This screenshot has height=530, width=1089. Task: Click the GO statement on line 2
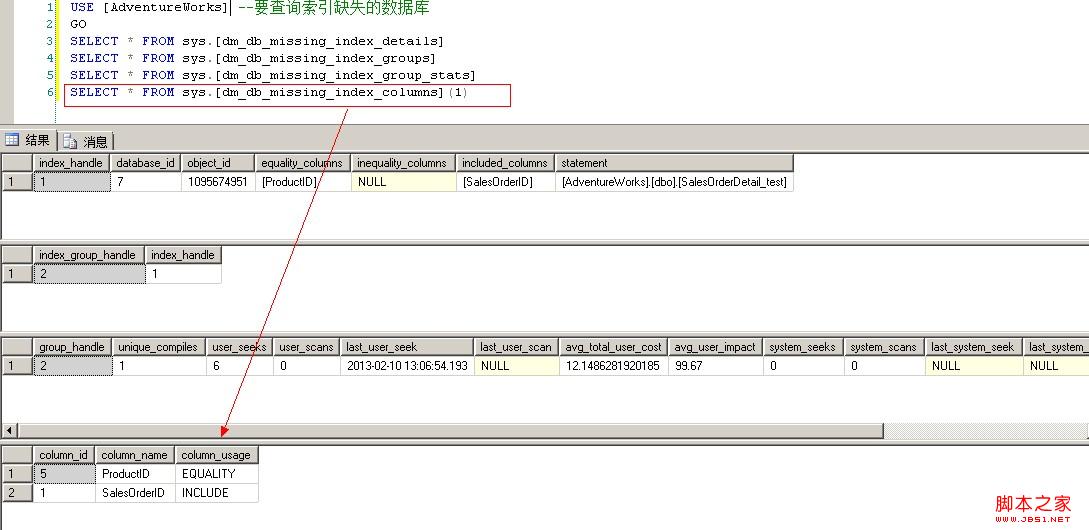tap(78, 24)
